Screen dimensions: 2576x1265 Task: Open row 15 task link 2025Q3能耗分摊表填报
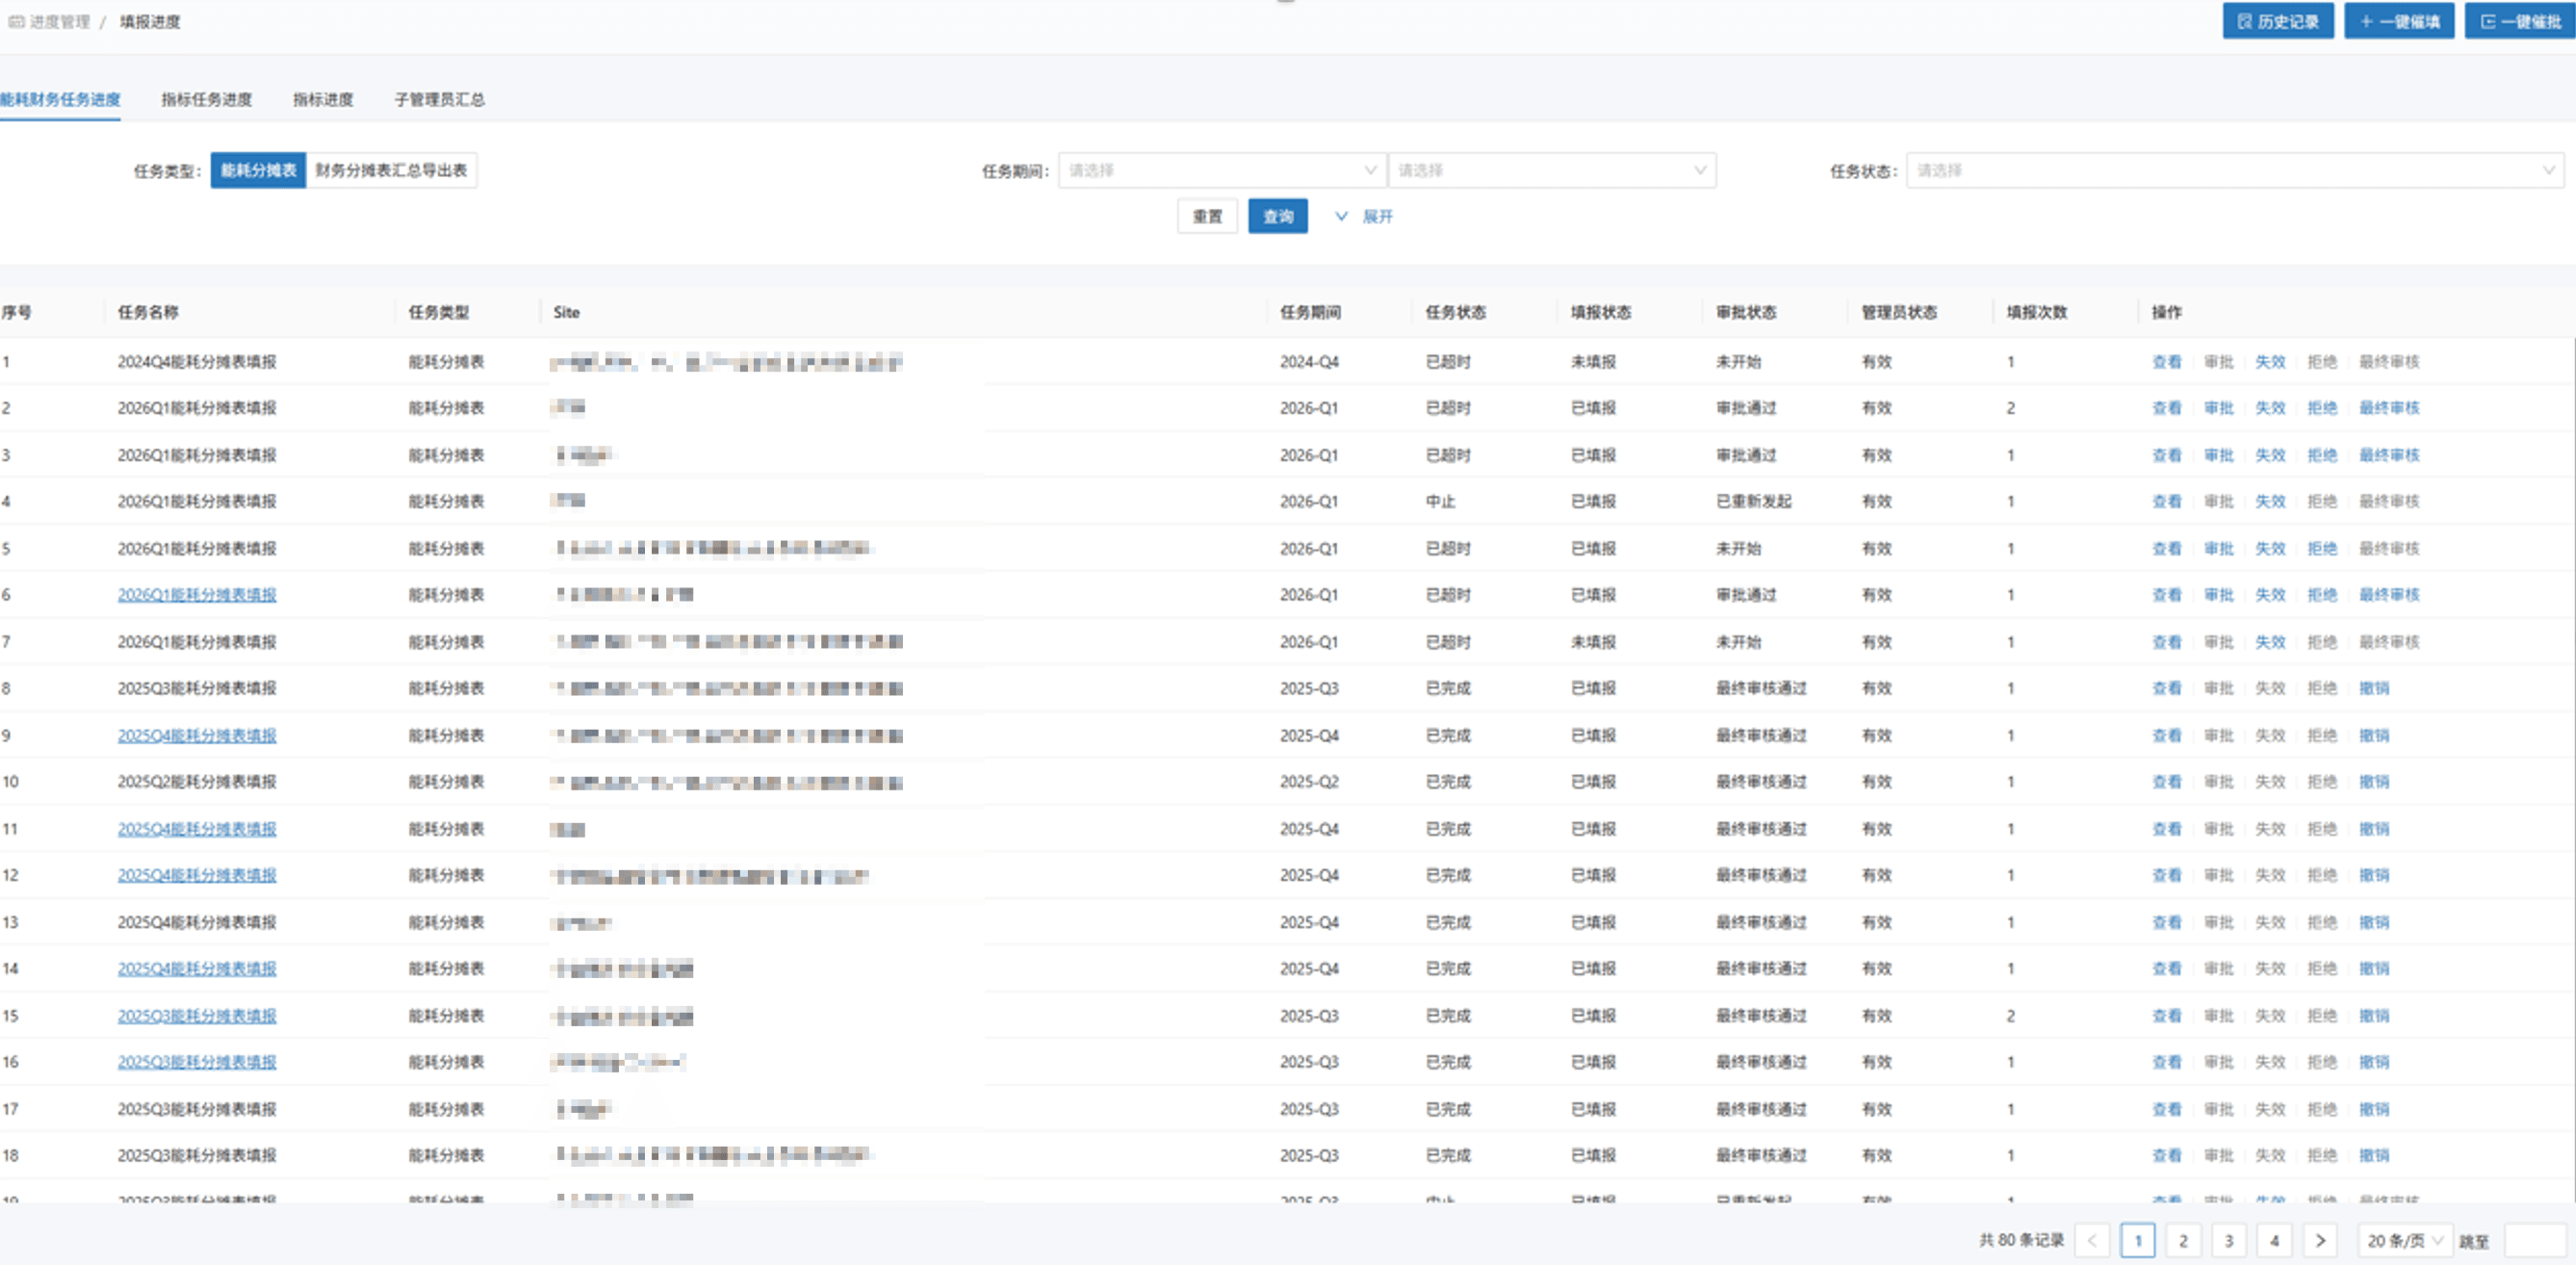(197, 1015)
